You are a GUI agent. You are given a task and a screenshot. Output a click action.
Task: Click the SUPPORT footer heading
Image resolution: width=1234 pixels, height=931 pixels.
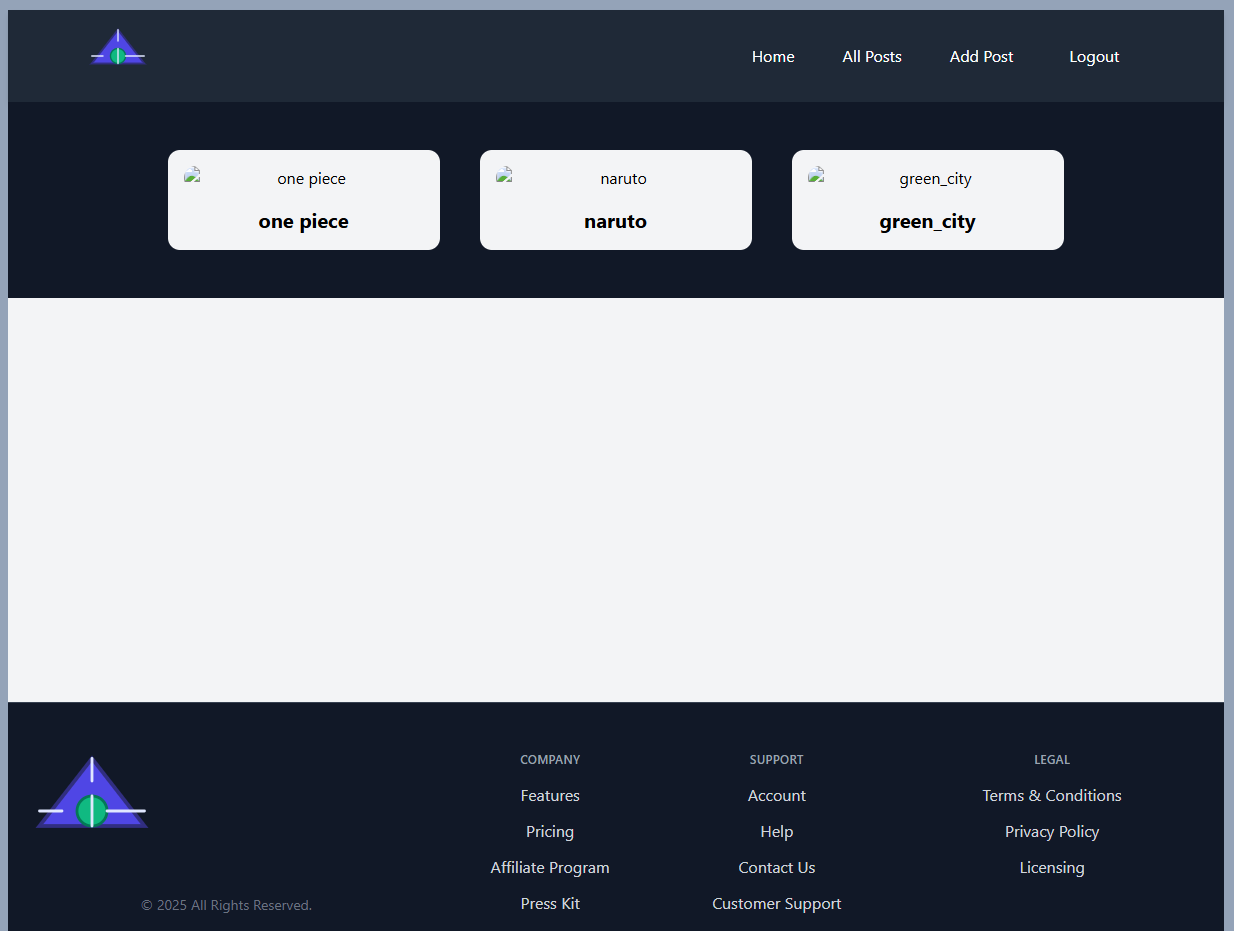click(x=777, y=760)
